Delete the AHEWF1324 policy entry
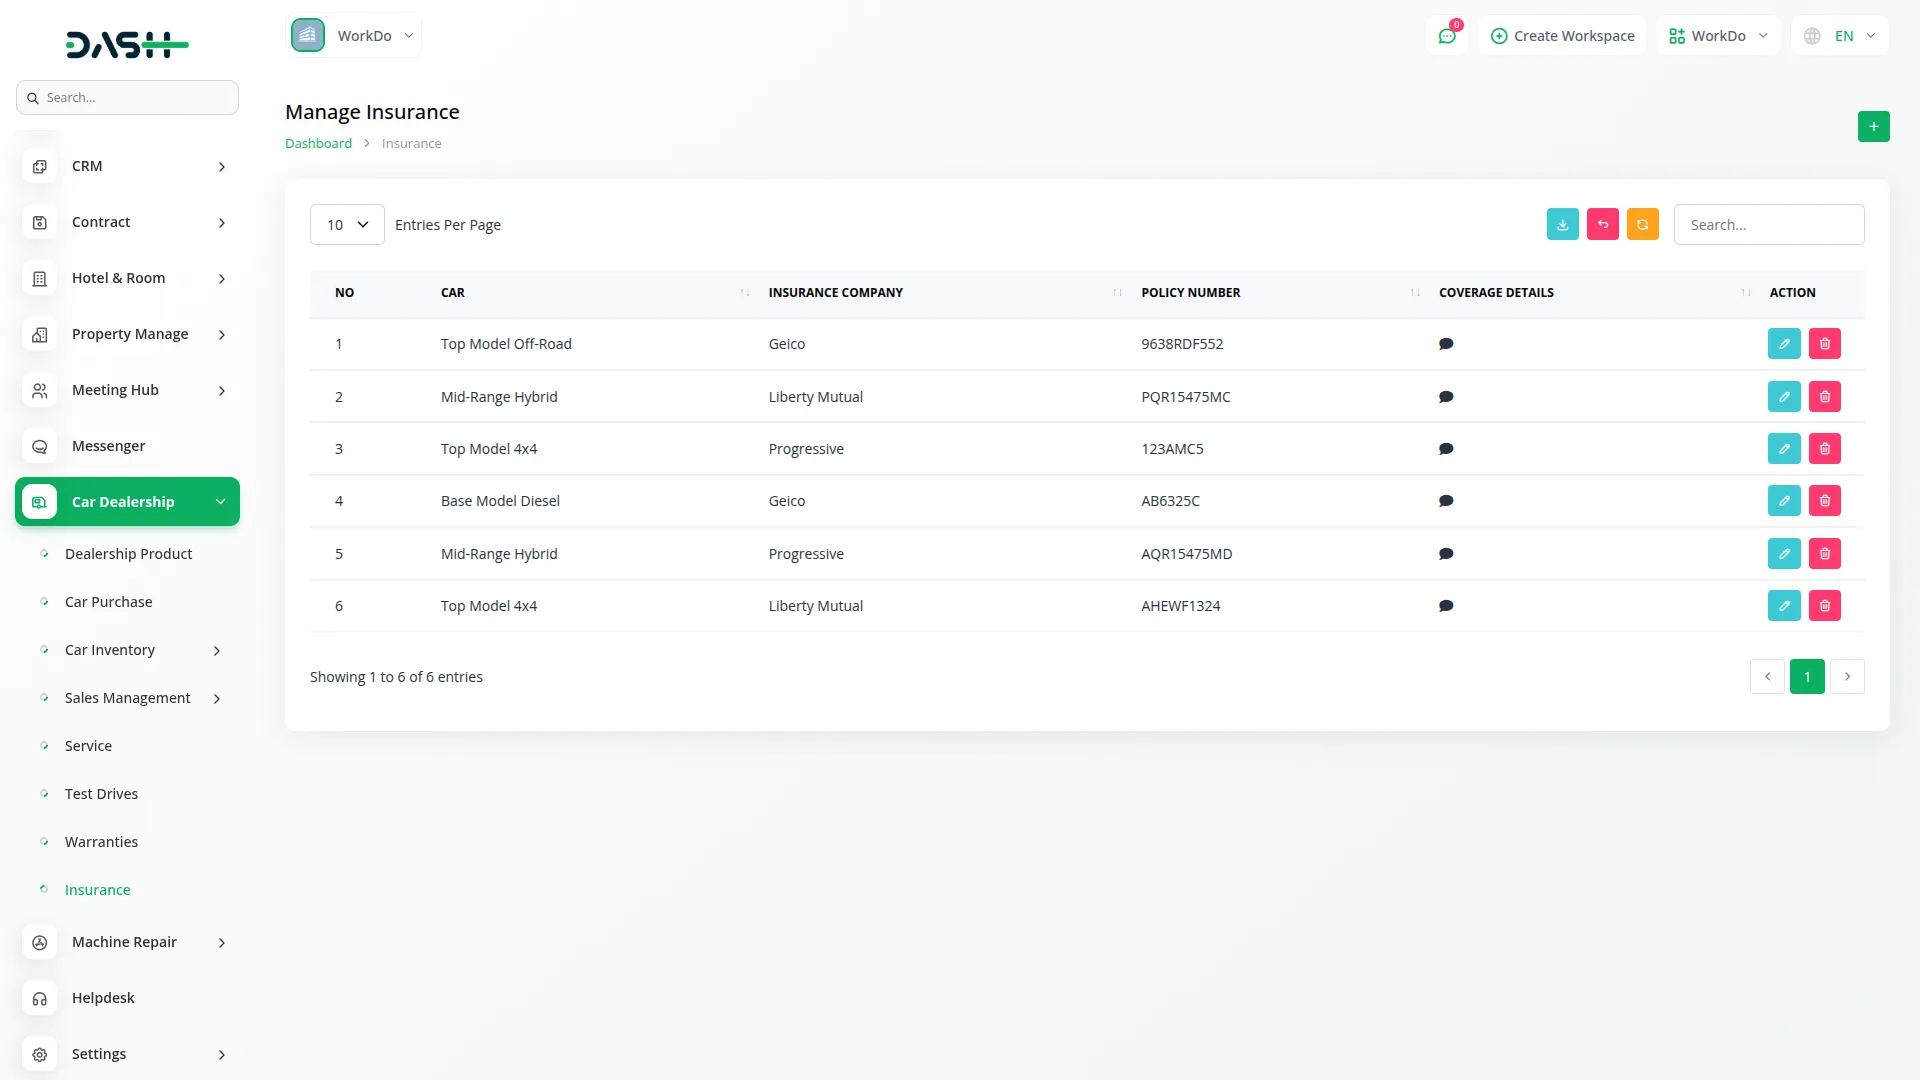1920x1080 pixels. [1824, 606]
